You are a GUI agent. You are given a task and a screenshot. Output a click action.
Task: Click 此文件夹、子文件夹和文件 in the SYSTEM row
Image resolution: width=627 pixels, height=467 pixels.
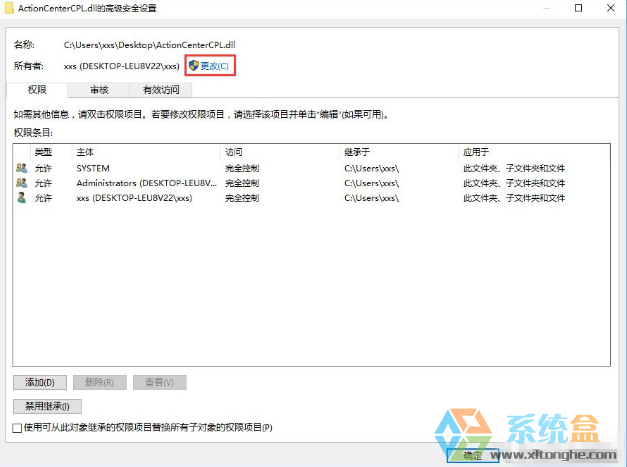click(x=514, y=168)
